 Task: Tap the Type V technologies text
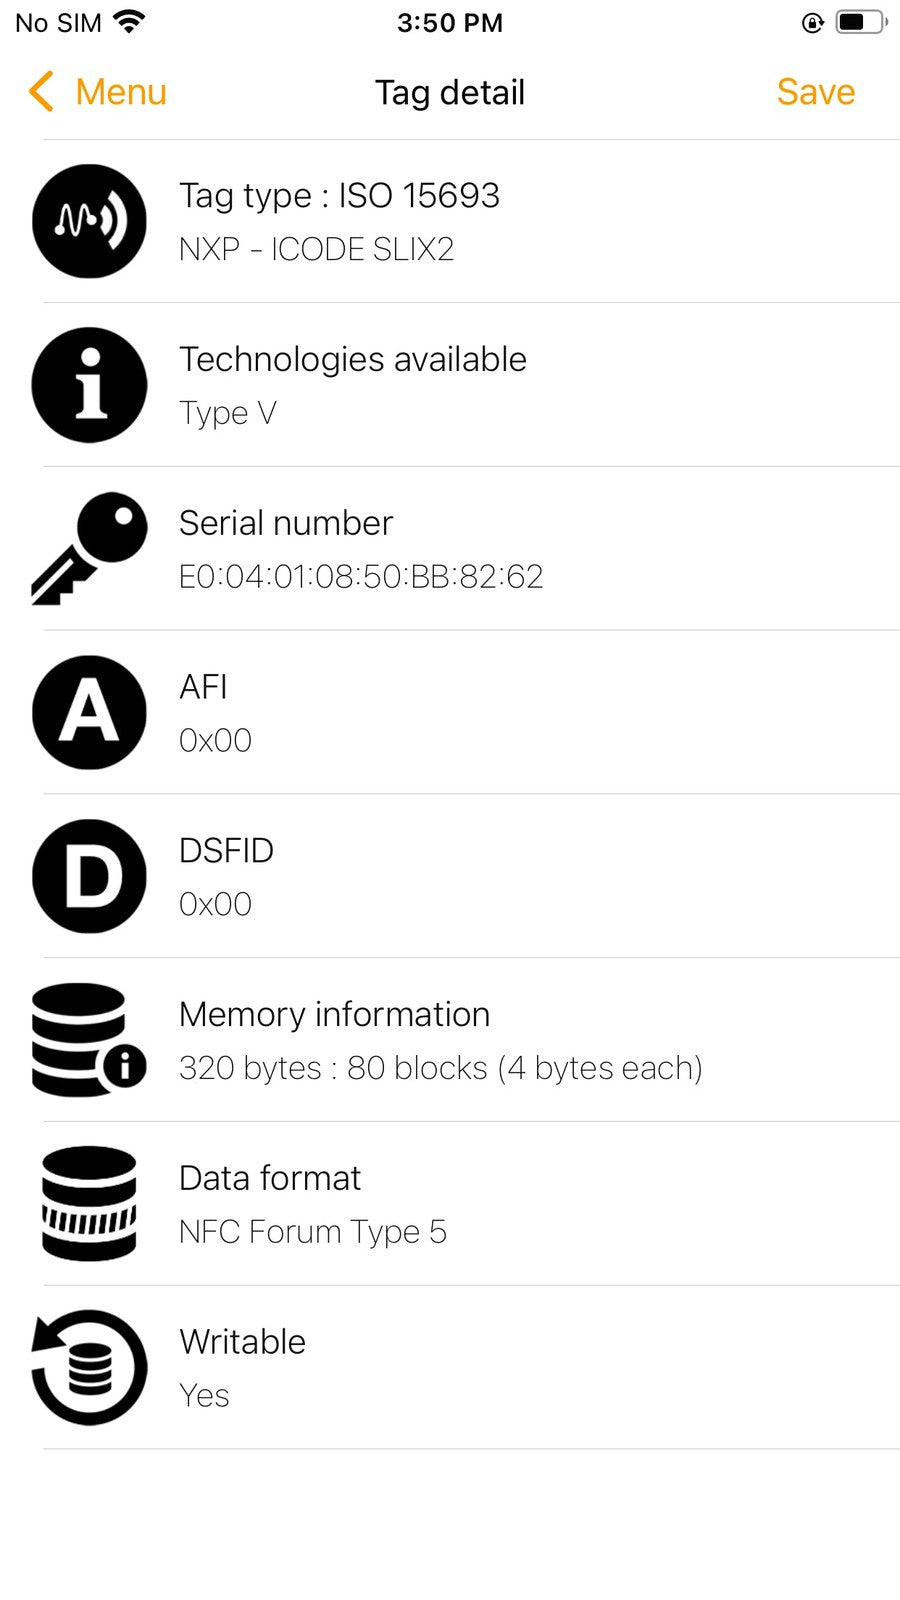(x=227, y=413)
